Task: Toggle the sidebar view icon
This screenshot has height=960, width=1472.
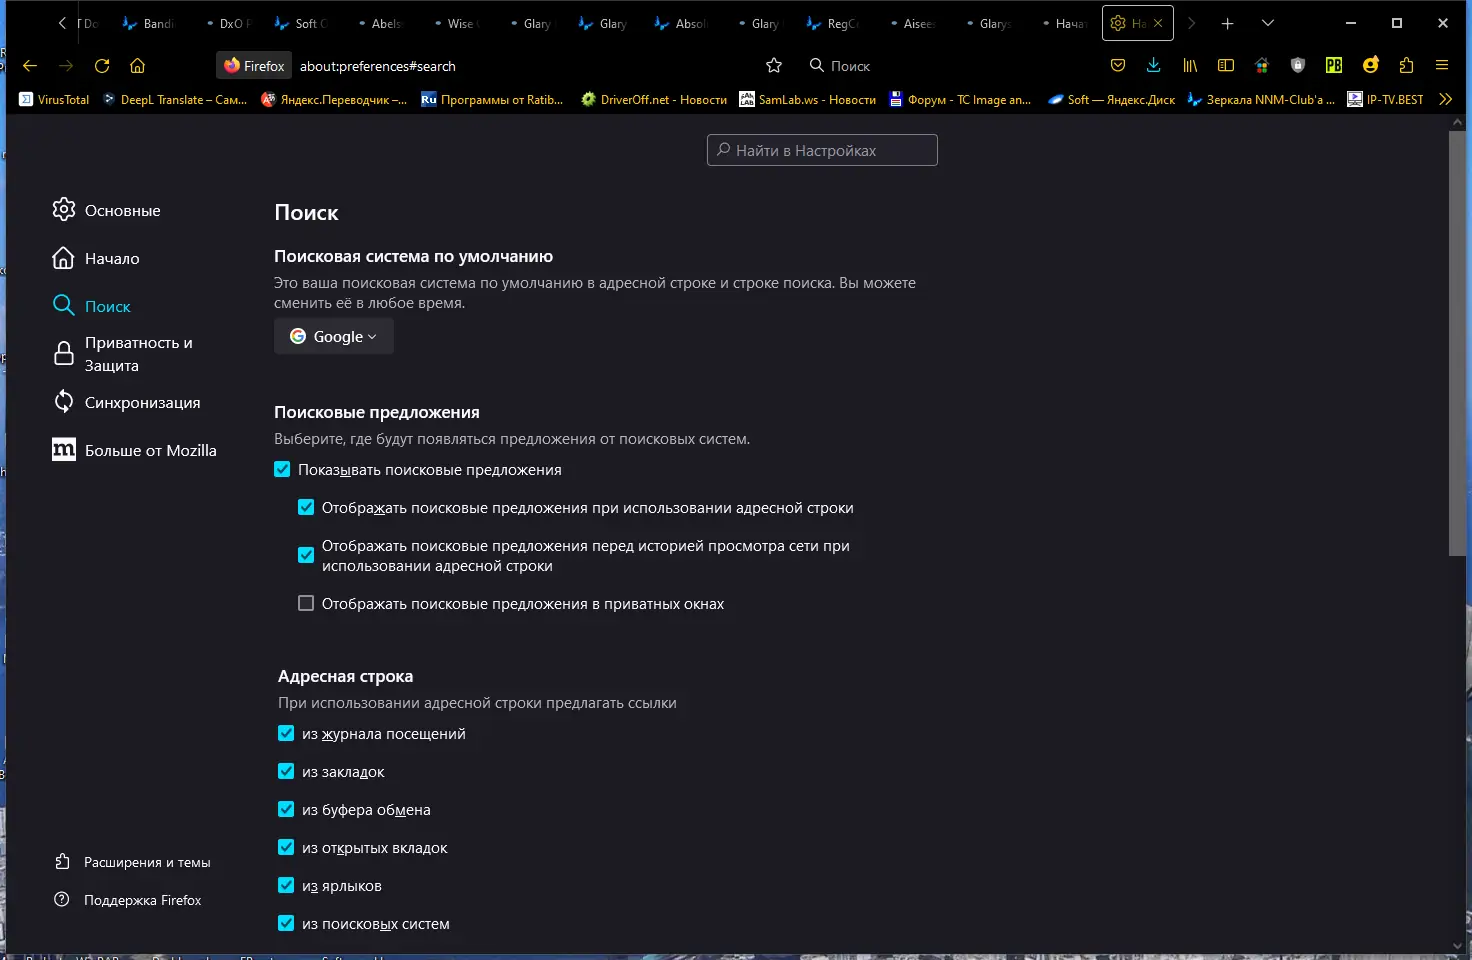Action: (1226, 66)
